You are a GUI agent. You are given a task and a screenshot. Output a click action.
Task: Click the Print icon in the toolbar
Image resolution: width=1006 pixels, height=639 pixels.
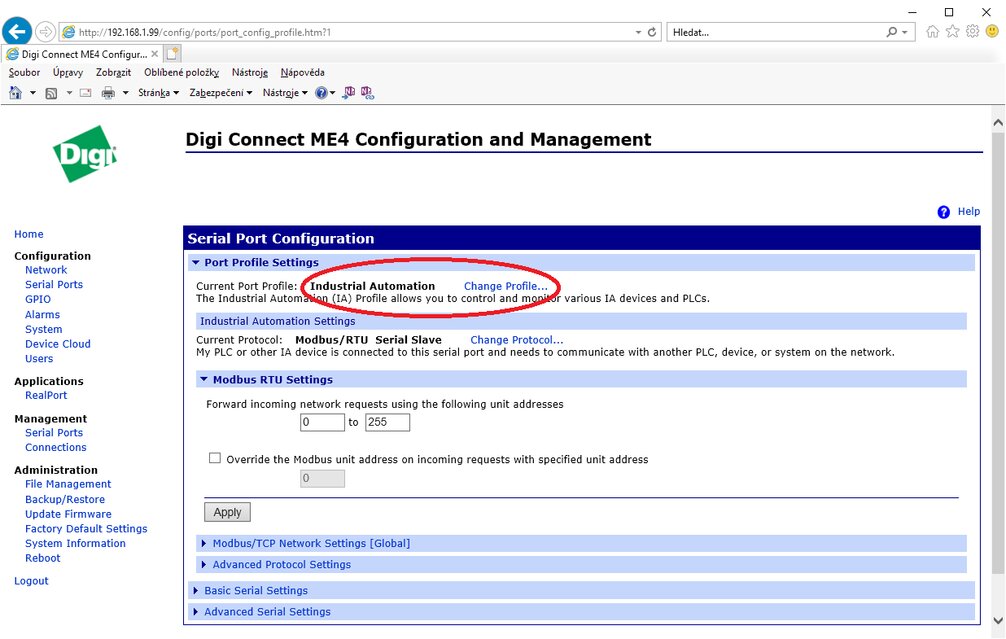109,92
